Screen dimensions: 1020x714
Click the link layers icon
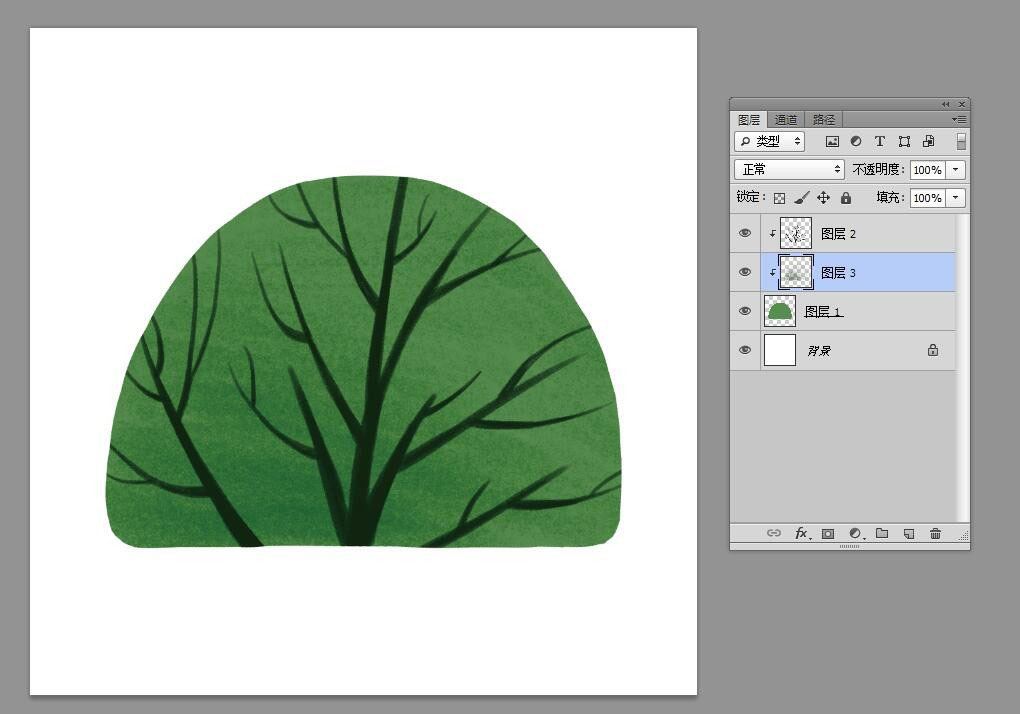click(x=773, y=533)
